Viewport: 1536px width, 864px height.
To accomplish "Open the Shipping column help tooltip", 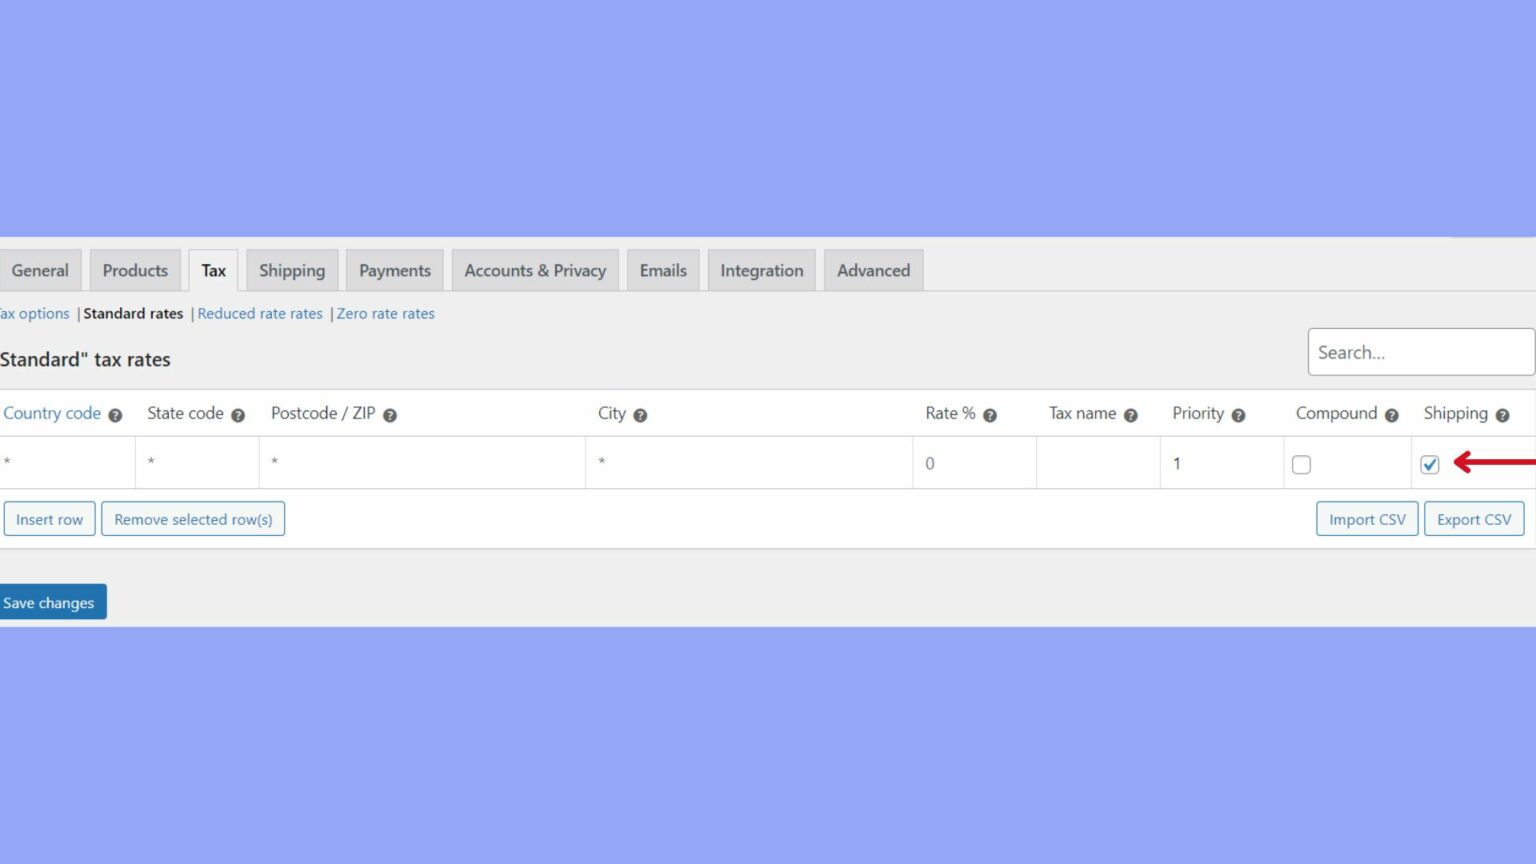I will pyautogui.click(x=1502, y=413).
